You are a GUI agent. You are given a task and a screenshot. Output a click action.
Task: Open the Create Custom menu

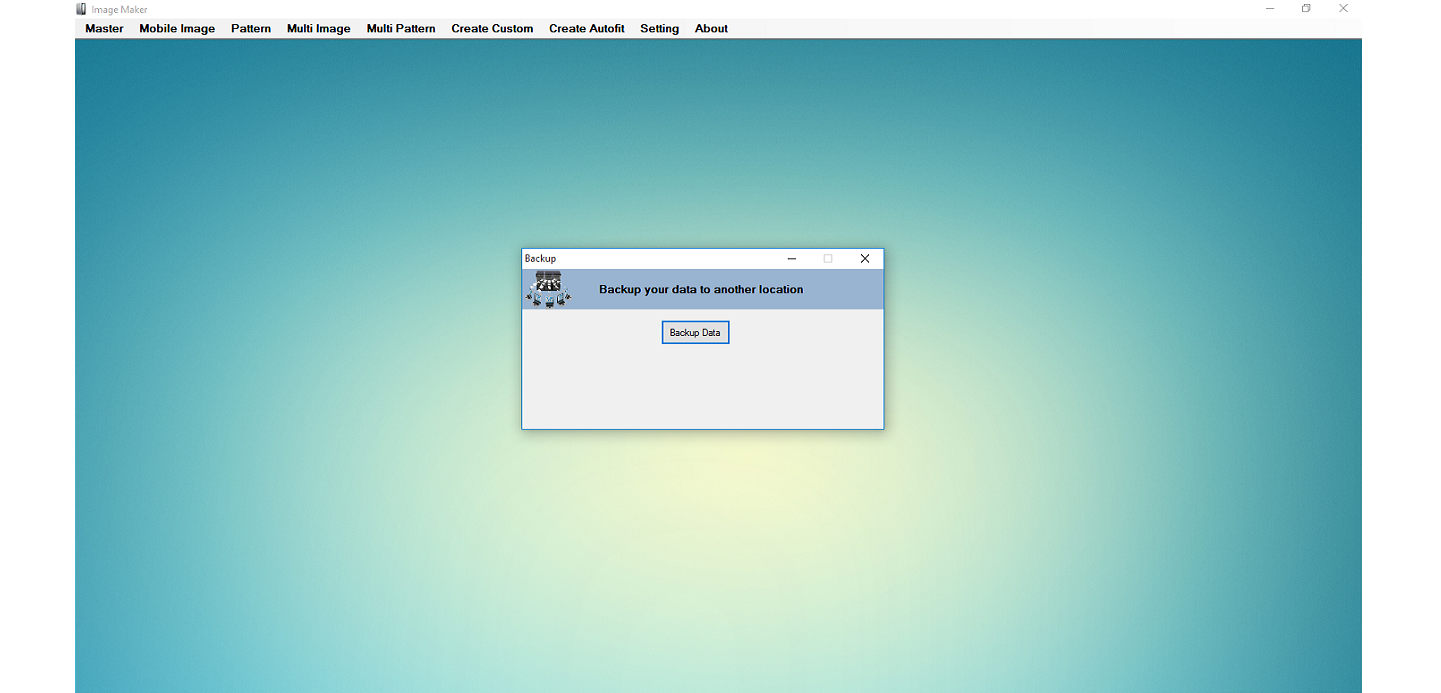492,29
